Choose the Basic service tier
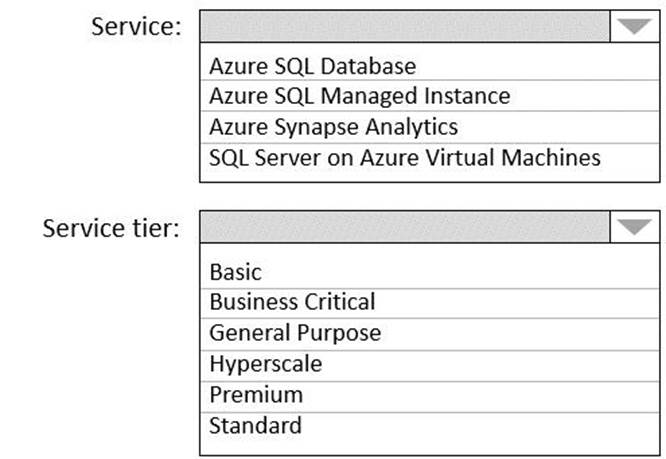The width and height of the screenshot is (666, 459). tap(235, 272)
